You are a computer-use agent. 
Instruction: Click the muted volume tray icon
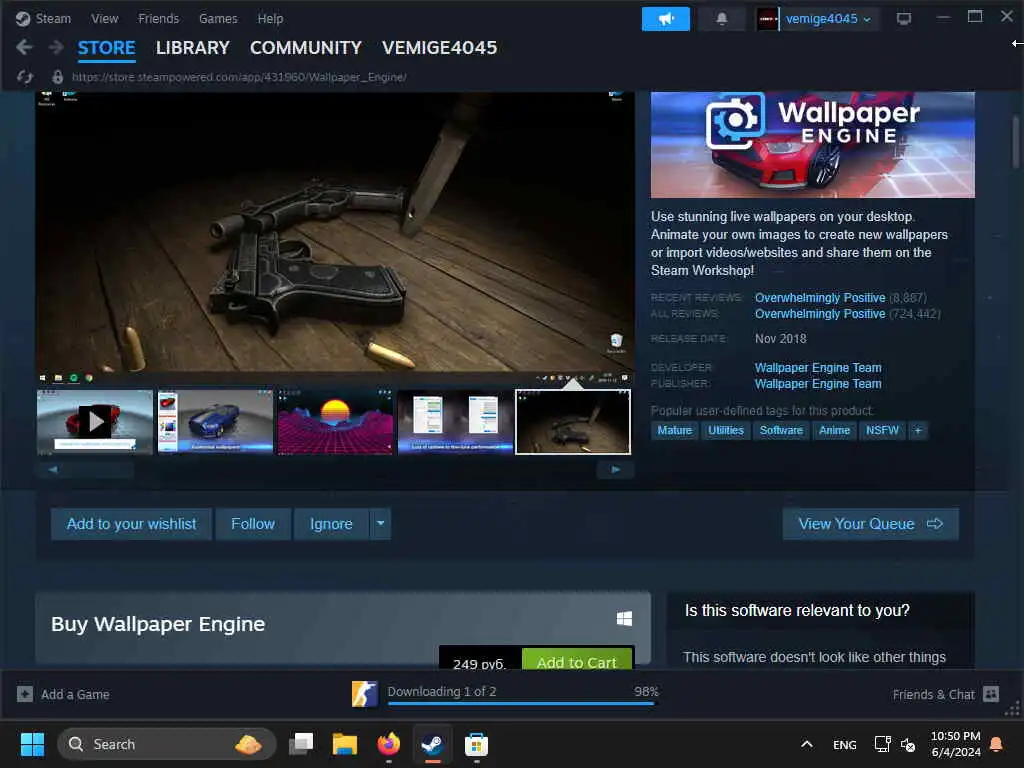[908, 744]
